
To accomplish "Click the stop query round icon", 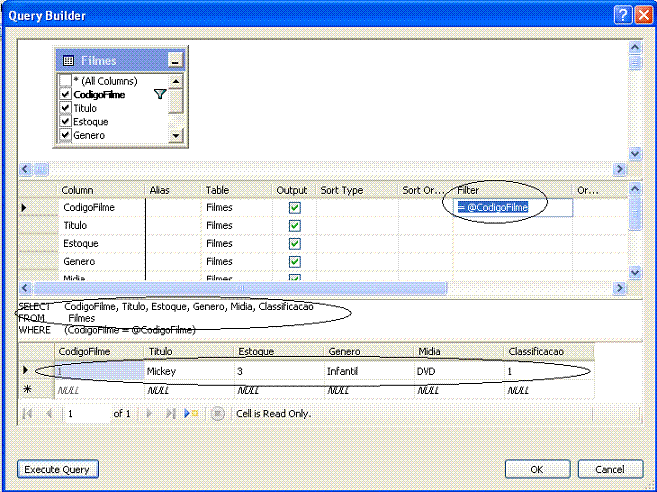I will [217, 414].
